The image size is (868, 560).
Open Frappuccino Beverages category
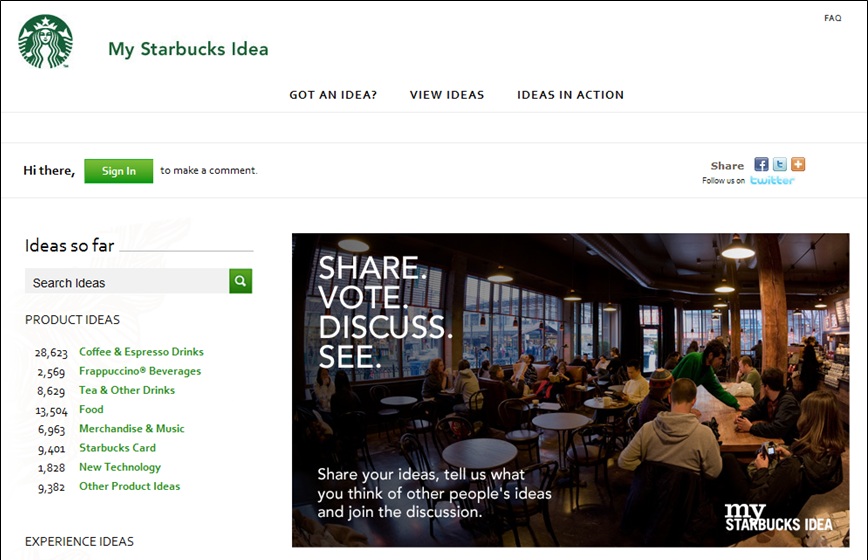click(x=140, y=371)
